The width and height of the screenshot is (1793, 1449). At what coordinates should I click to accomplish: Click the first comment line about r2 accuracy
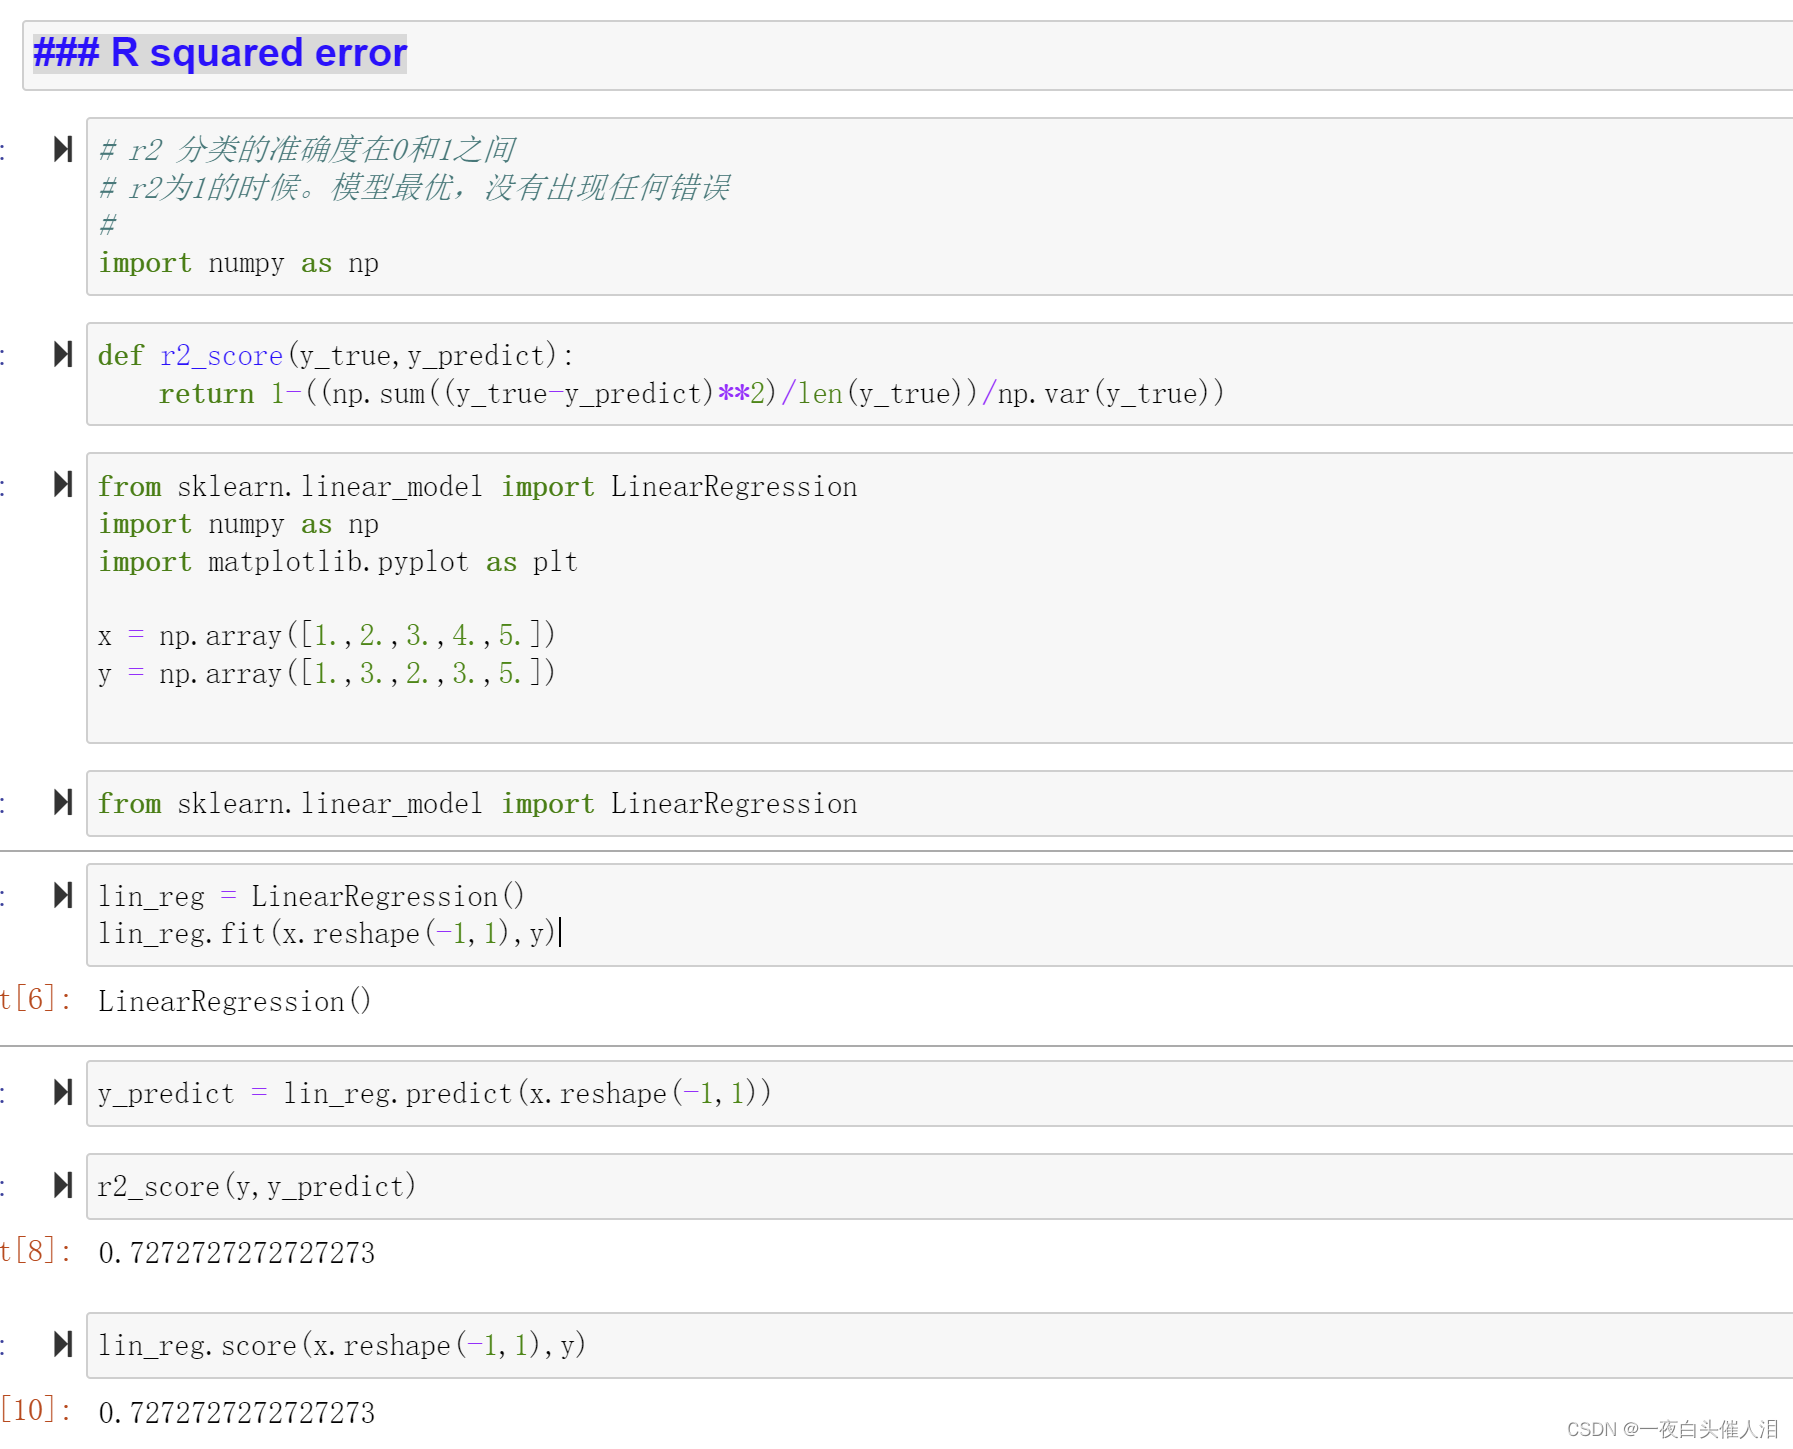[307, 150]
